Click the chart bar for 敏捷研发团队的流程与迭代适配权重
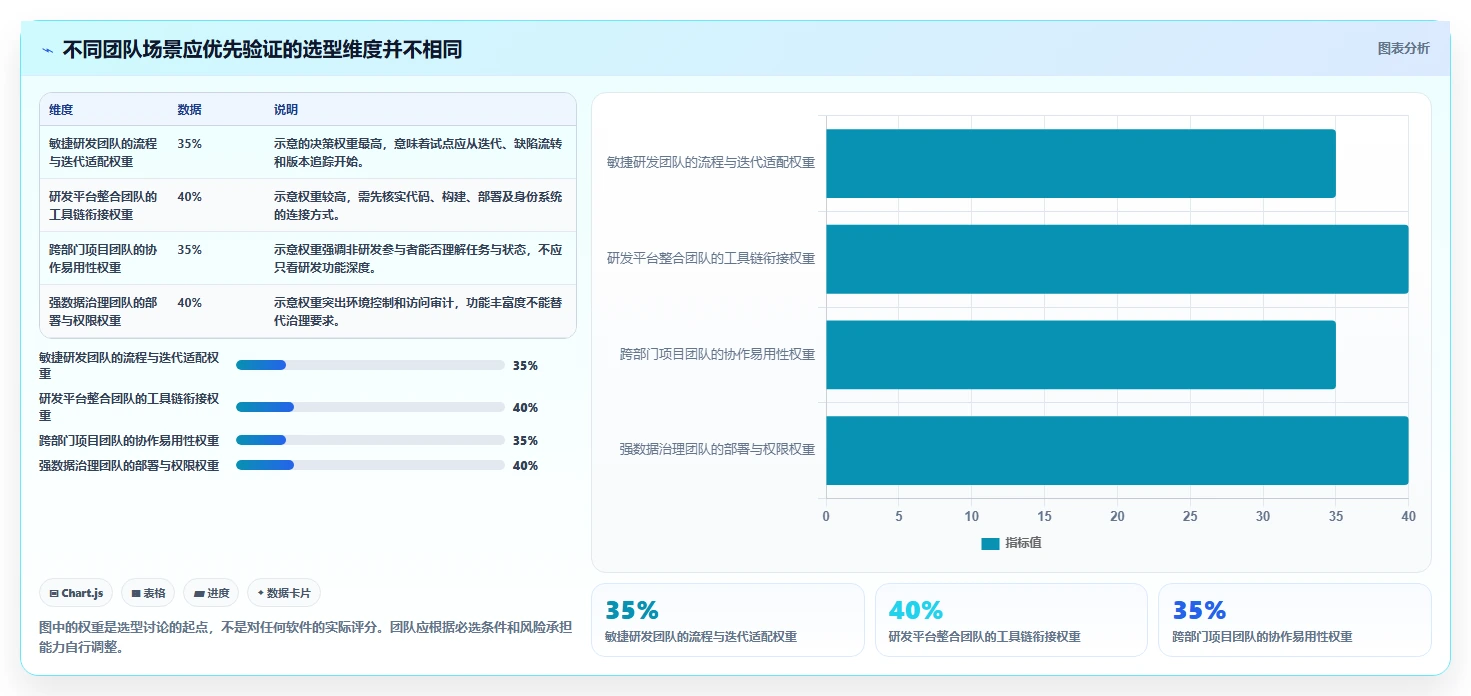Viewport: 1471px width, 696px height. point(1081,163)
